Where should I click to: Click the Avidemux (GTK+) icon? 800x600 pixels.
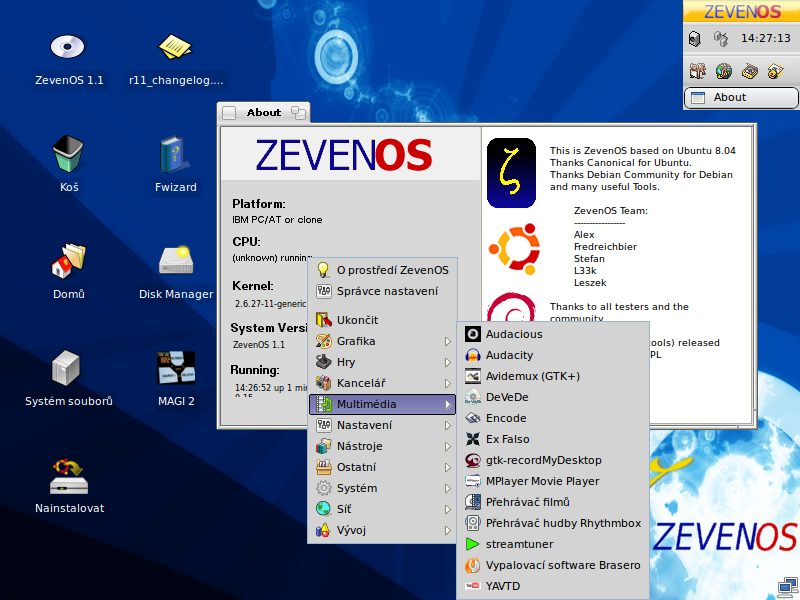tap(473, 376)
